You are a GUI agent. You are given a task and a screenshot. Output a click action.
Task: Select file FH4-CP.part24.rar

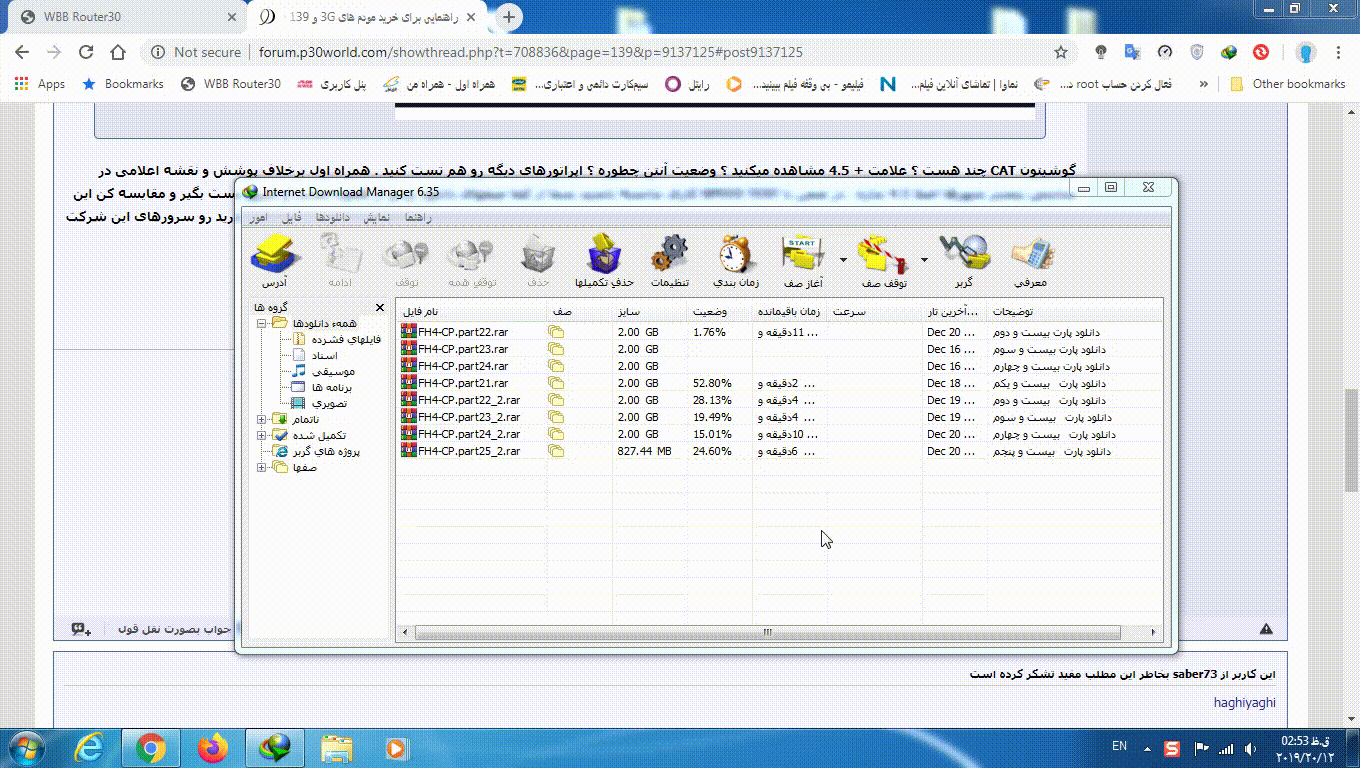[x=463, y=366]
